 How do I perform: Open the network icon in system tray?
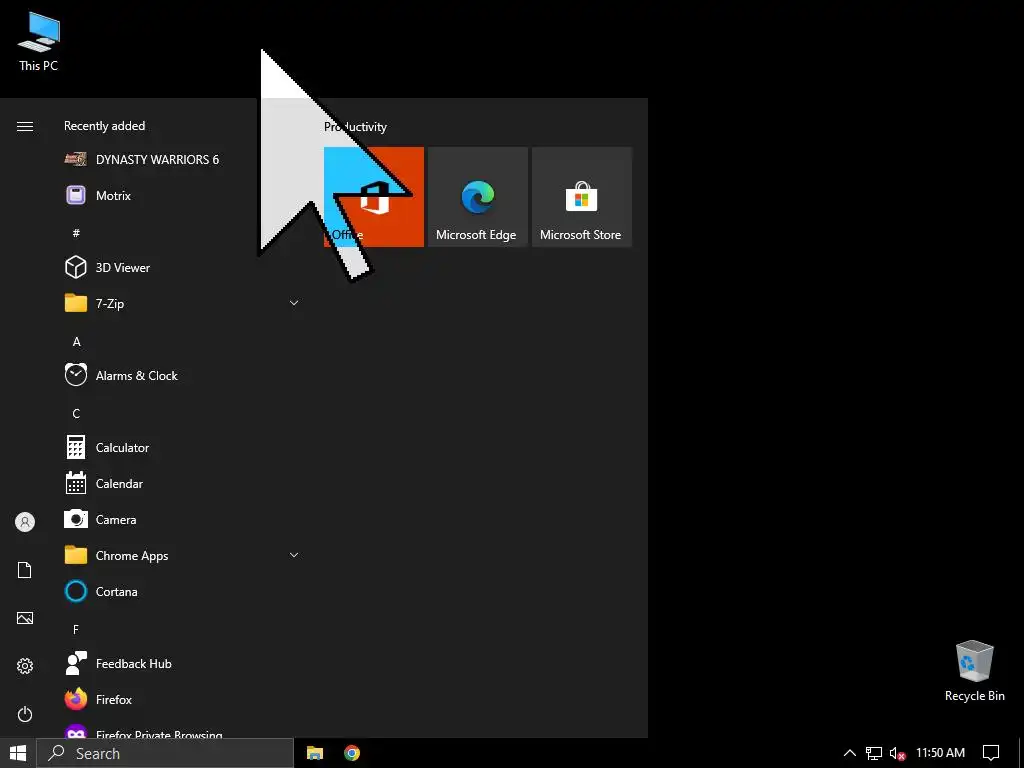click(874, 753)
